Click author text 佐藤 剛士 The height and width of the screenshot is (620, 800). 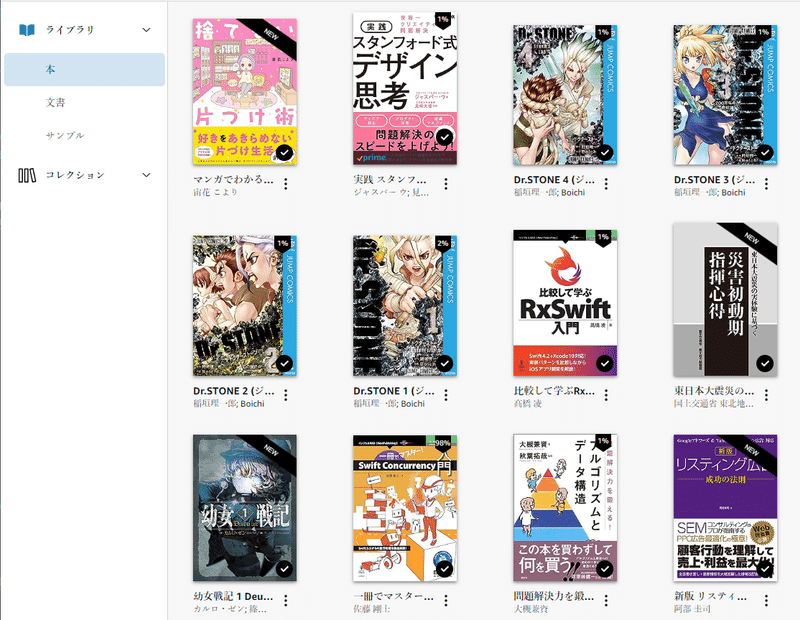click(x=372, y=609)
